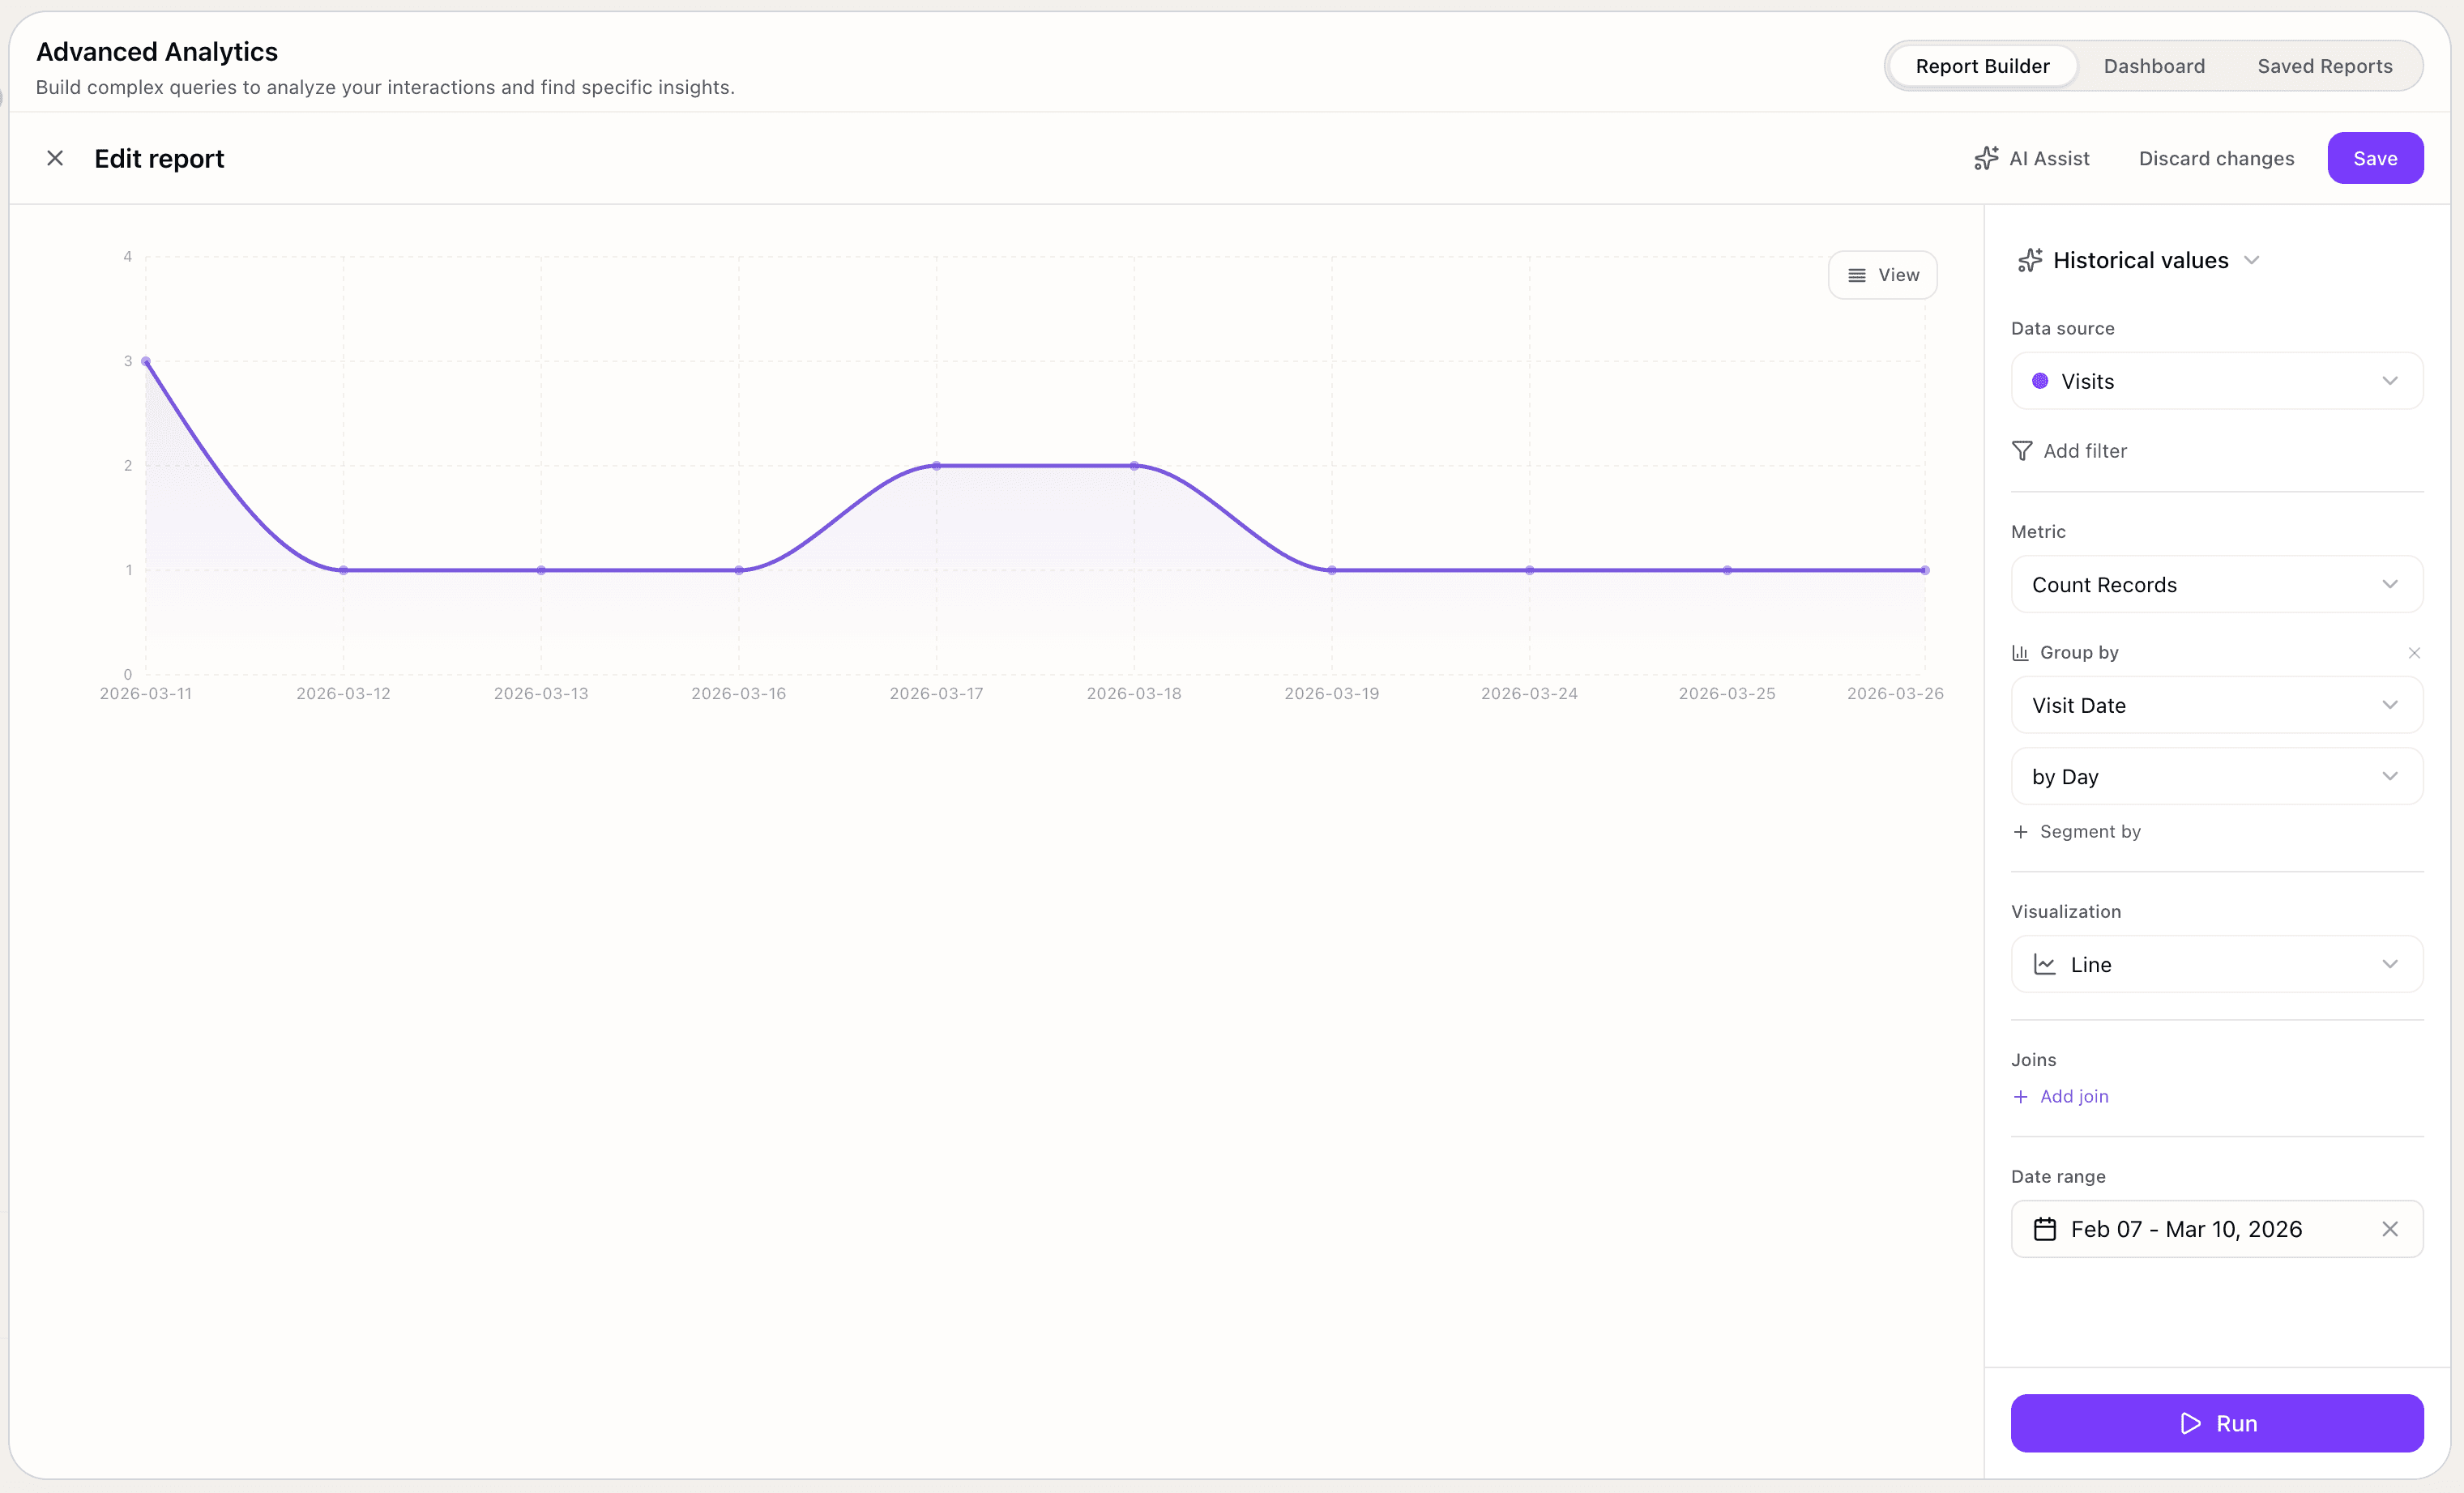Close the Edit report panel
This screenshot has width=2464, height=1493.
coord(55,158)
